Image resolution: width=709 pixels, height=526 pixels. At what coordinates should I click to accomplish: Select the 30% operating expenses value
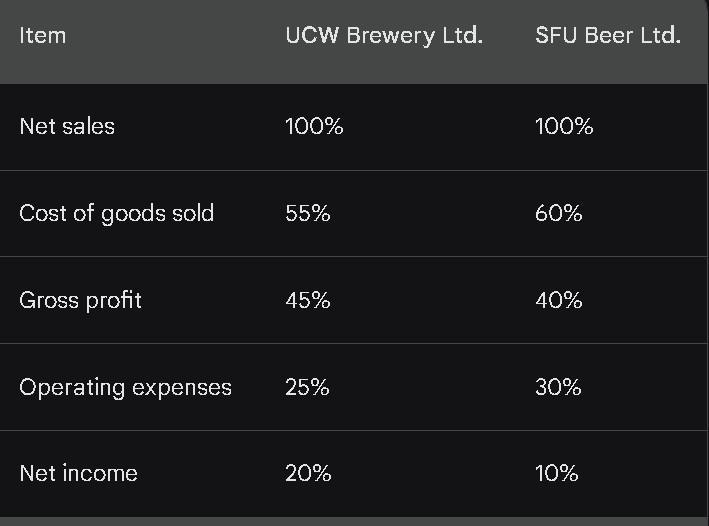pyautogui.click(x=558, y=387)
